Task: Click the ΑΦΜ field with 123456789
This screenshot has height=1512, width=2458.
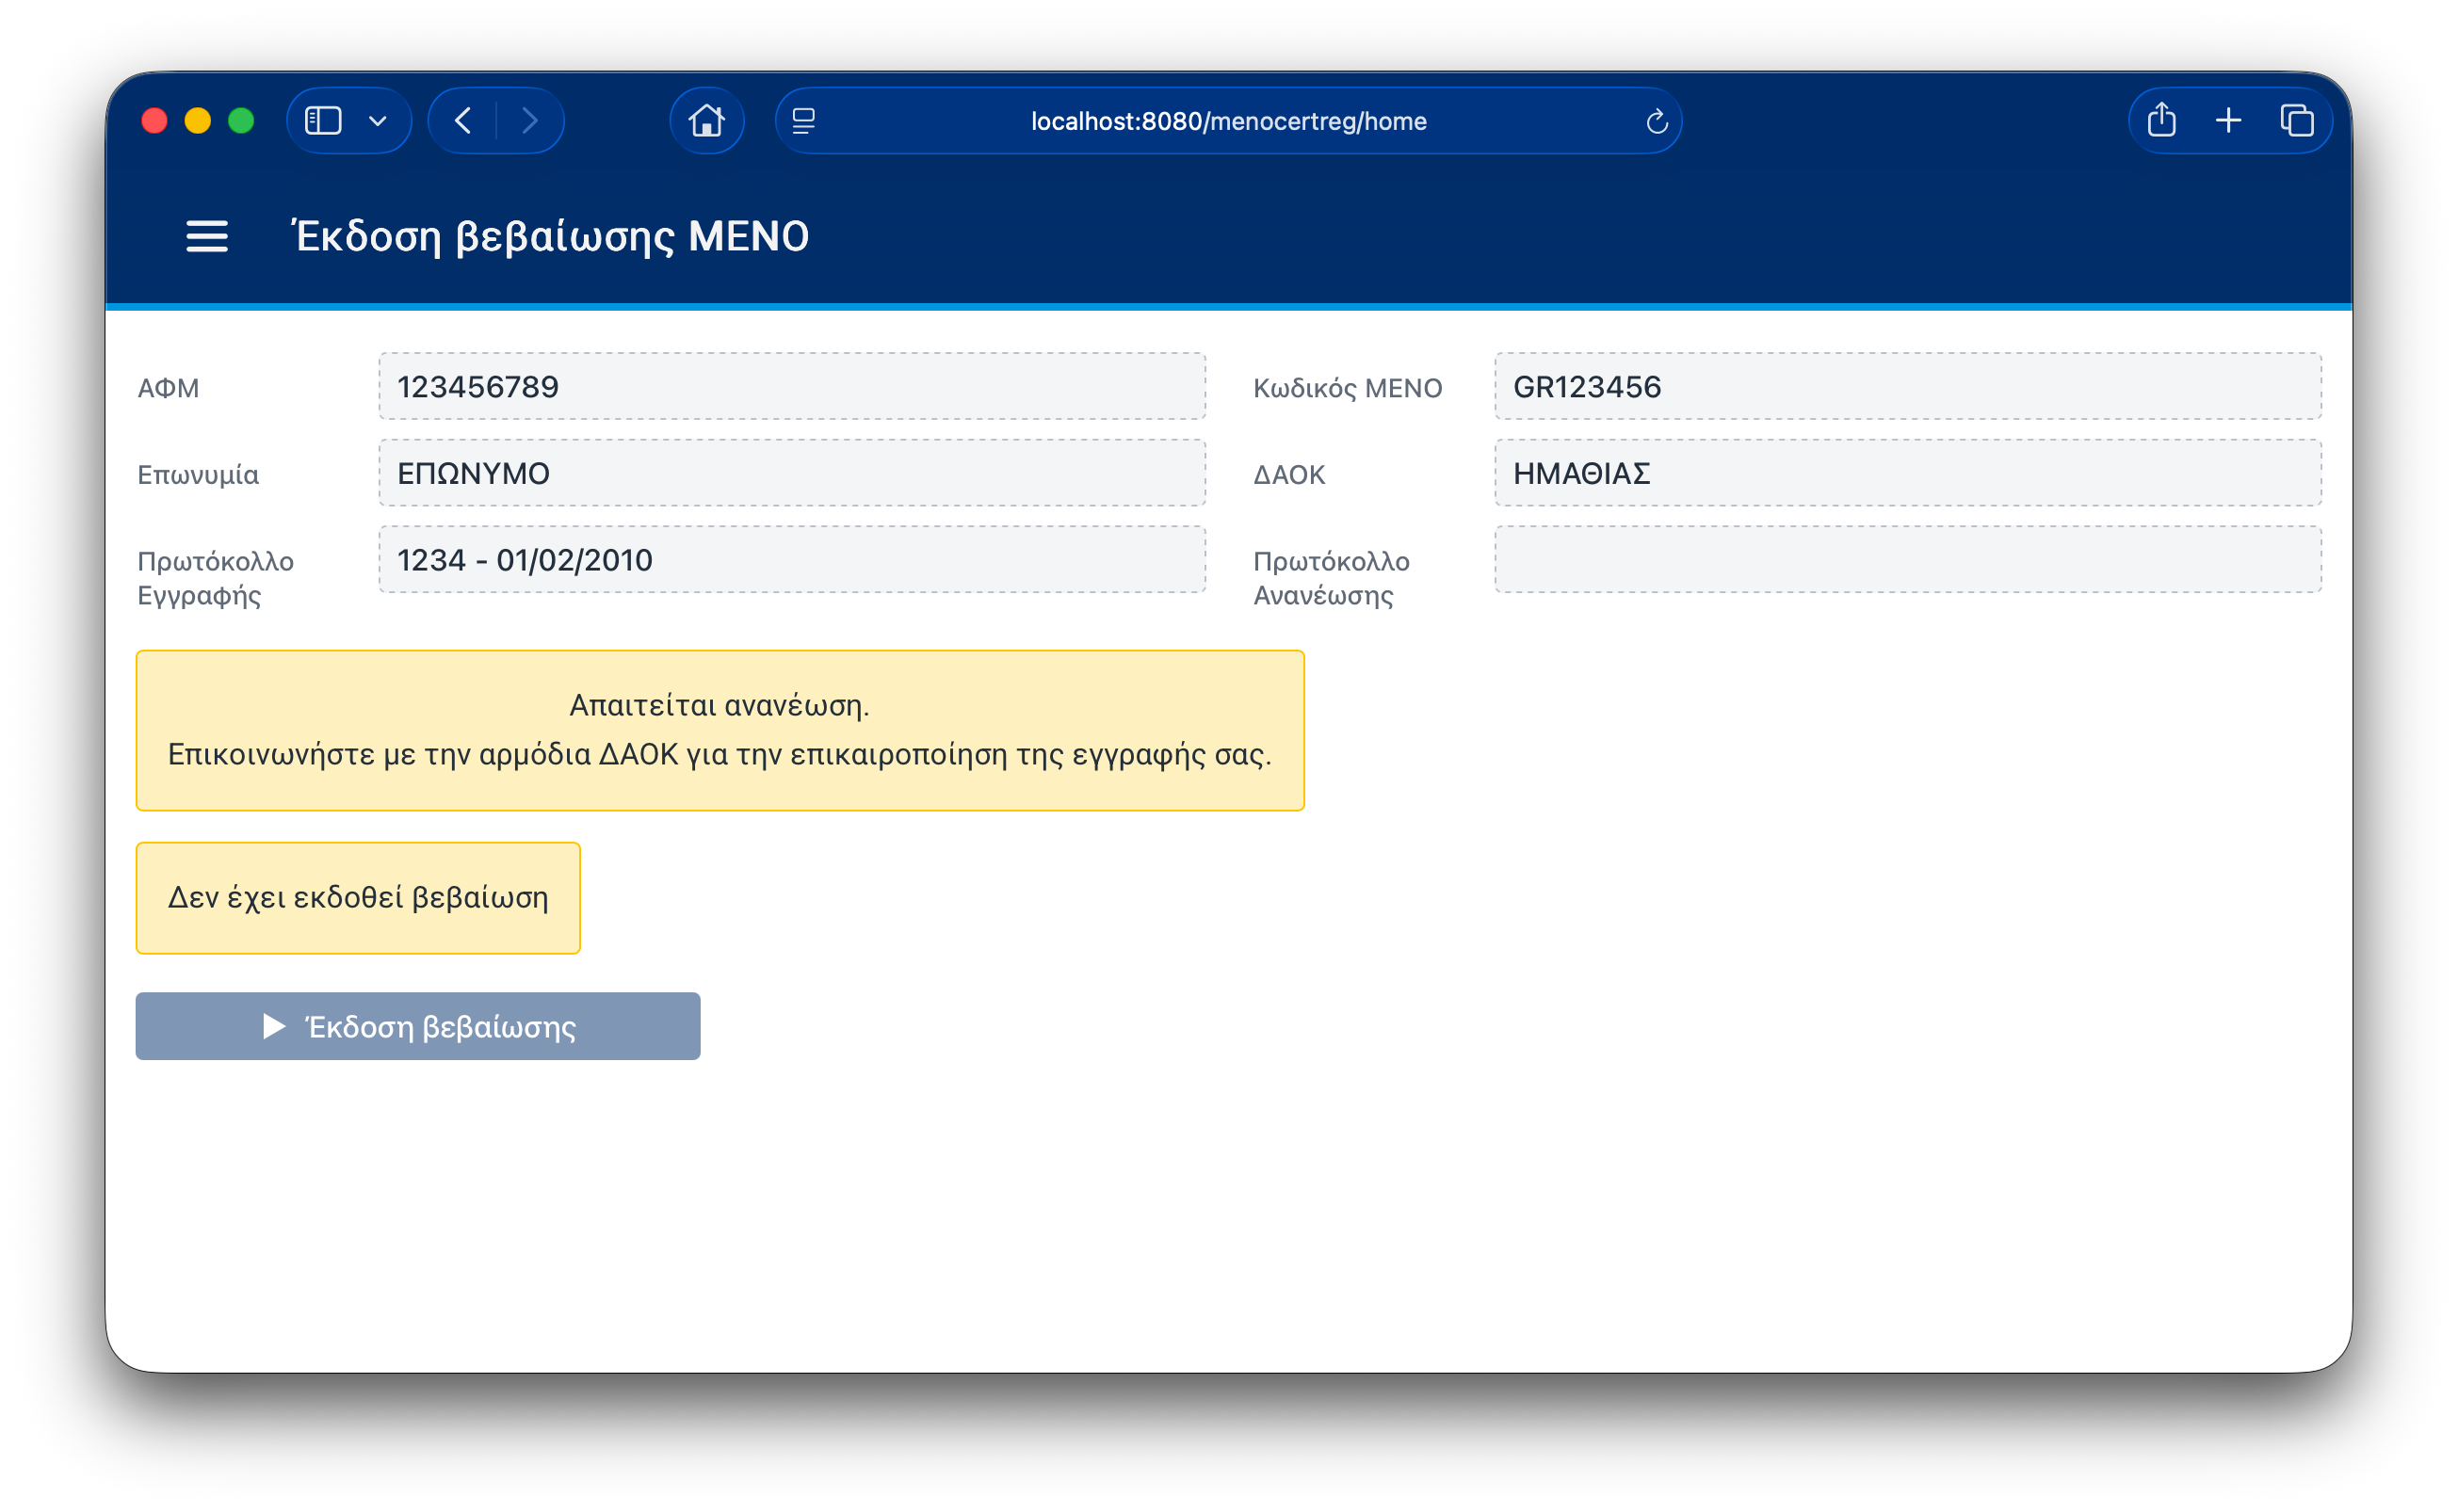Action: tap(791, 387)
